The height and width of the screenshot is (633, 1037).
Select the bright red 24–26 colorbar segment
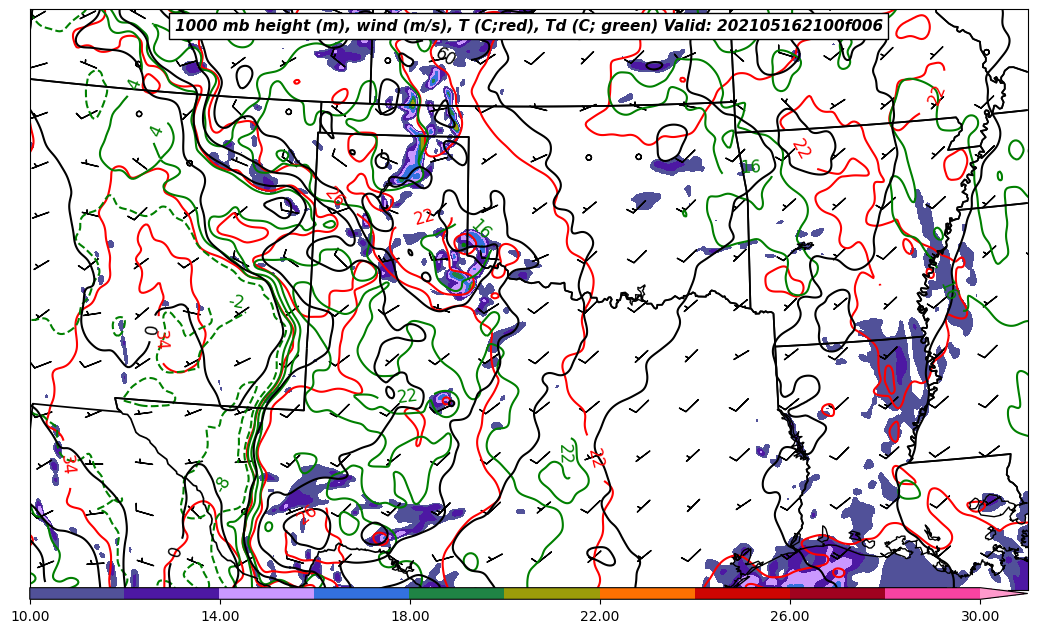point(742,593)
